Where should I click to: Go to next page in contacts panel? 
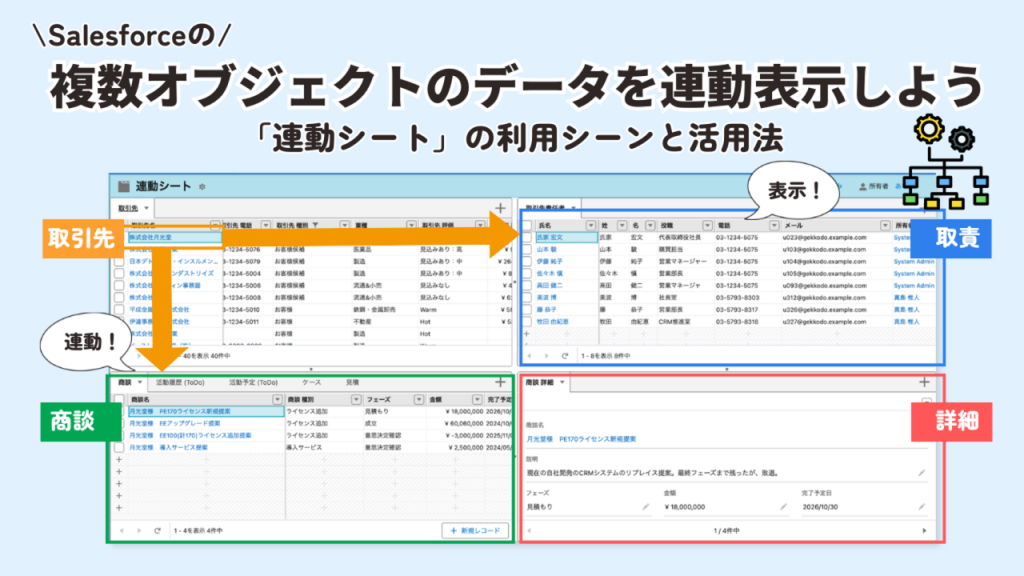tap(547, 356)
